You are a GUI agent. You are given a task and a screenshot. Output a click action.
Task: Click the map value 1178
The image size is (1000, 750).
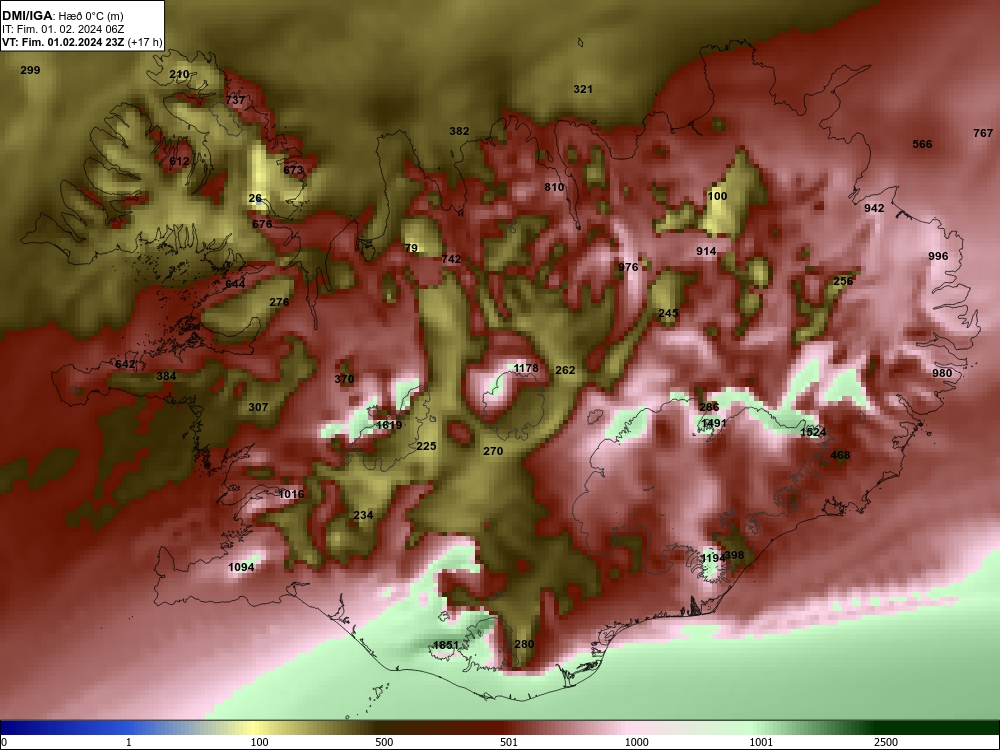[x=526, y=369]
